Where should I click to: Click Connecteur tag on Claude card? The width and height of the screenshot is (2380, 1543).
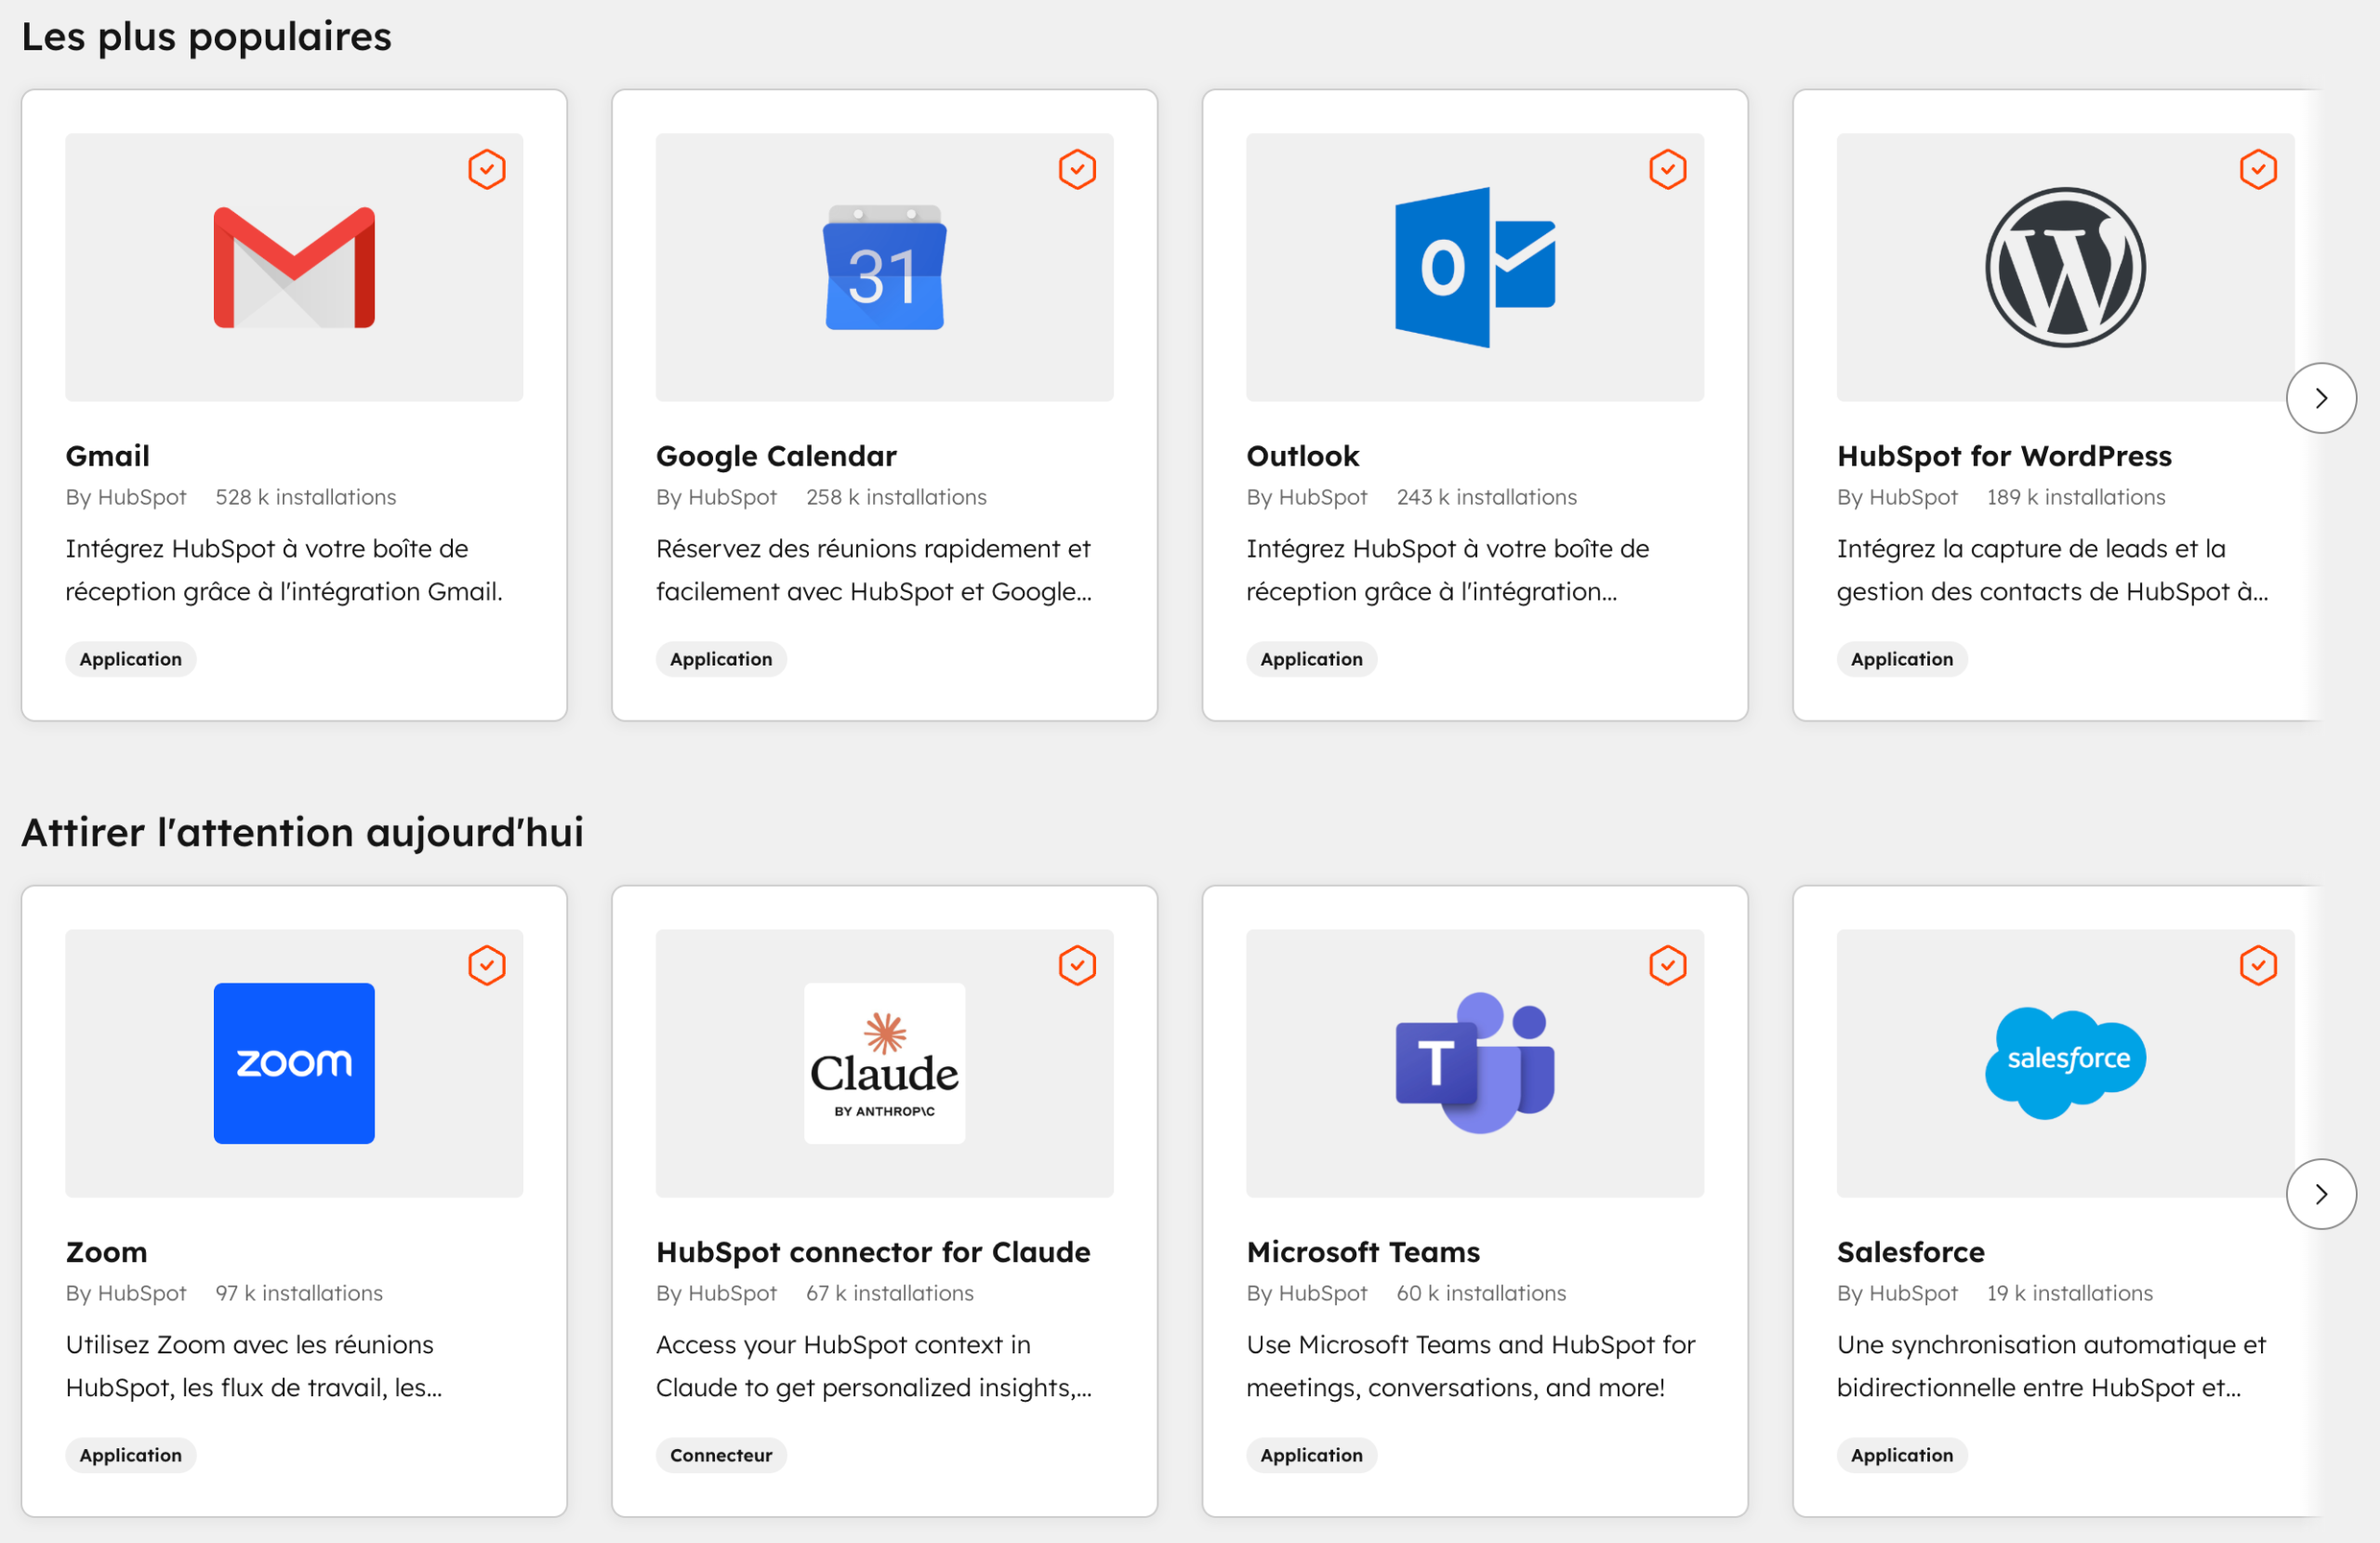click(x=721, y=1455)
